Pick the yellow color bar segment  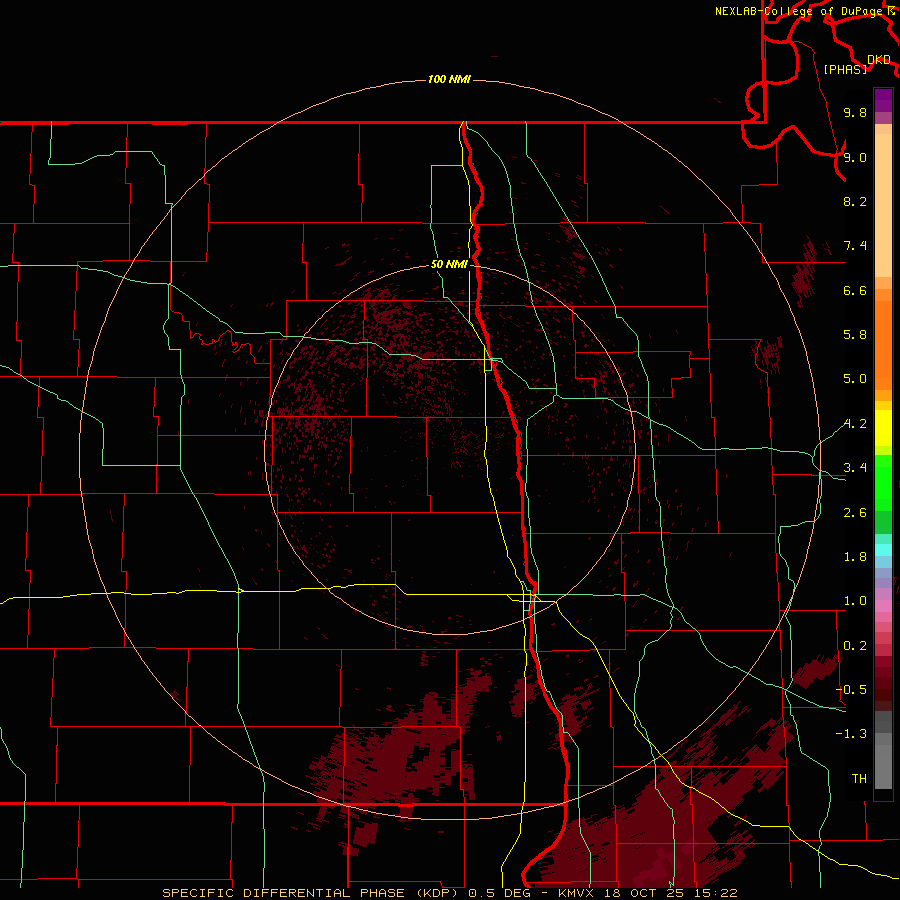pos(883,428)
